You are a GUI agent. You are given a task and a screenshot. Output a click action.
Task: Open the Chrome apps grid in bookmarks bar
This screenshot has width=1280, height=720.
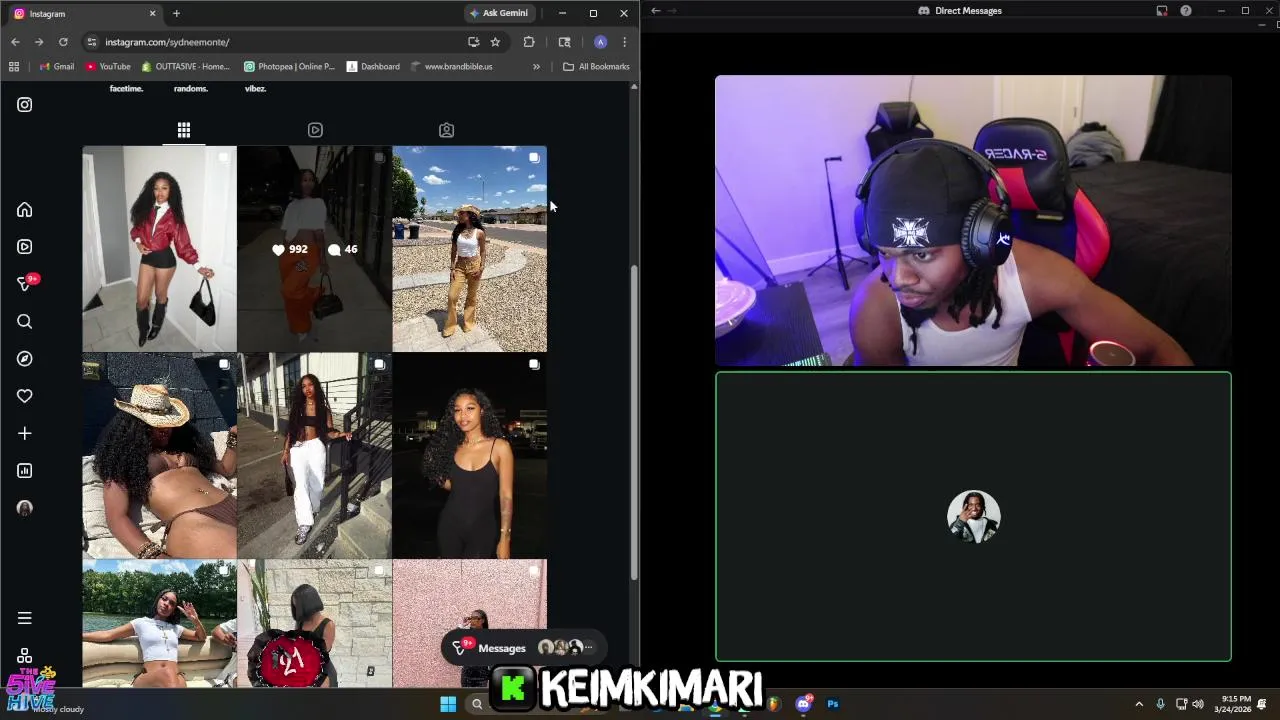[x=14, y=67]
